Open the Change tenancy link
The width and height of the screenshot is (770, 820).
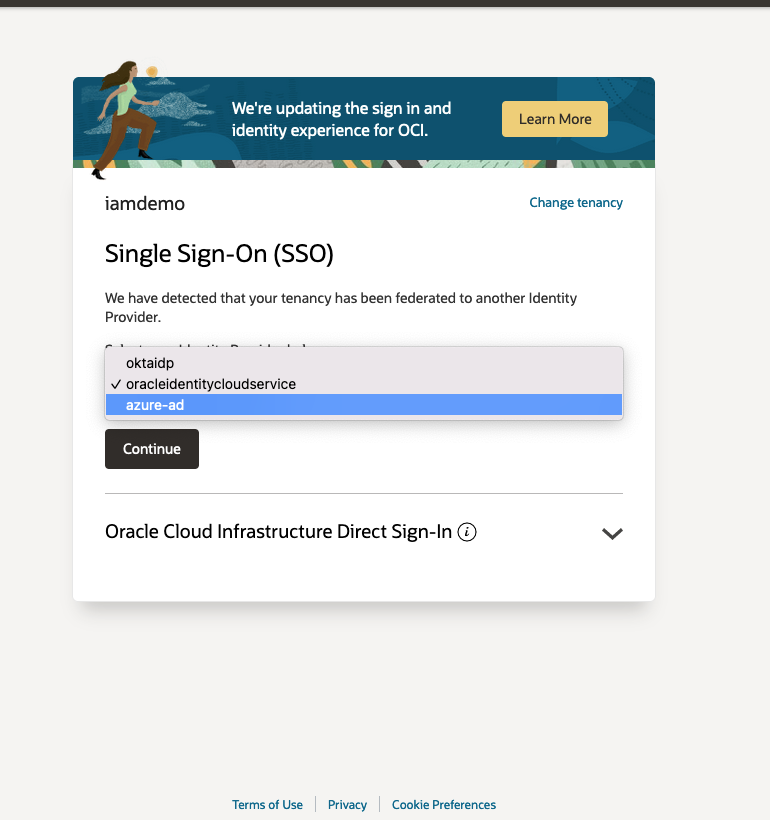[576, 202]
